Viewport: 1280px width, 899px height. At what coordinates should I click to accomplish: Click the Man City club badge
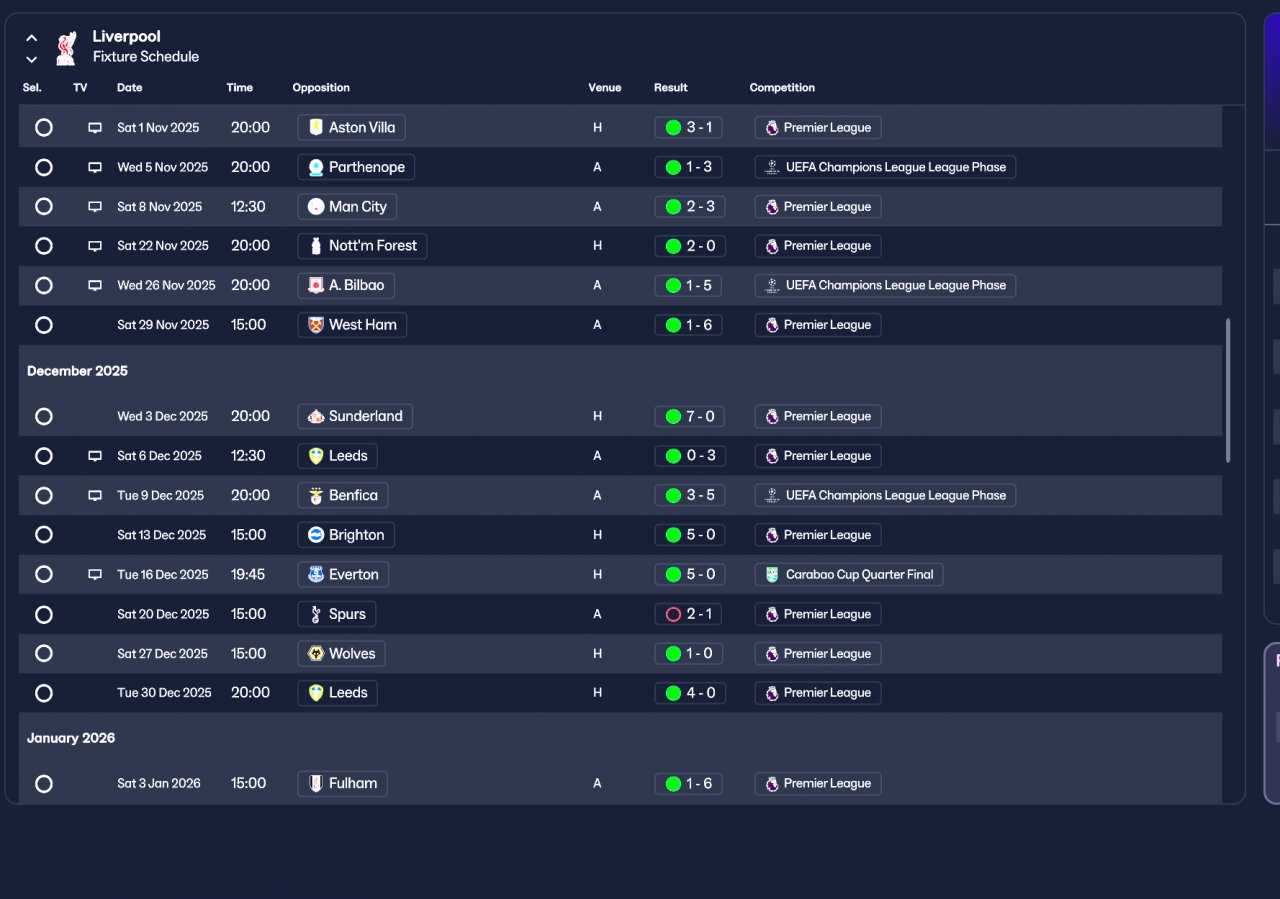coord(316,207)
